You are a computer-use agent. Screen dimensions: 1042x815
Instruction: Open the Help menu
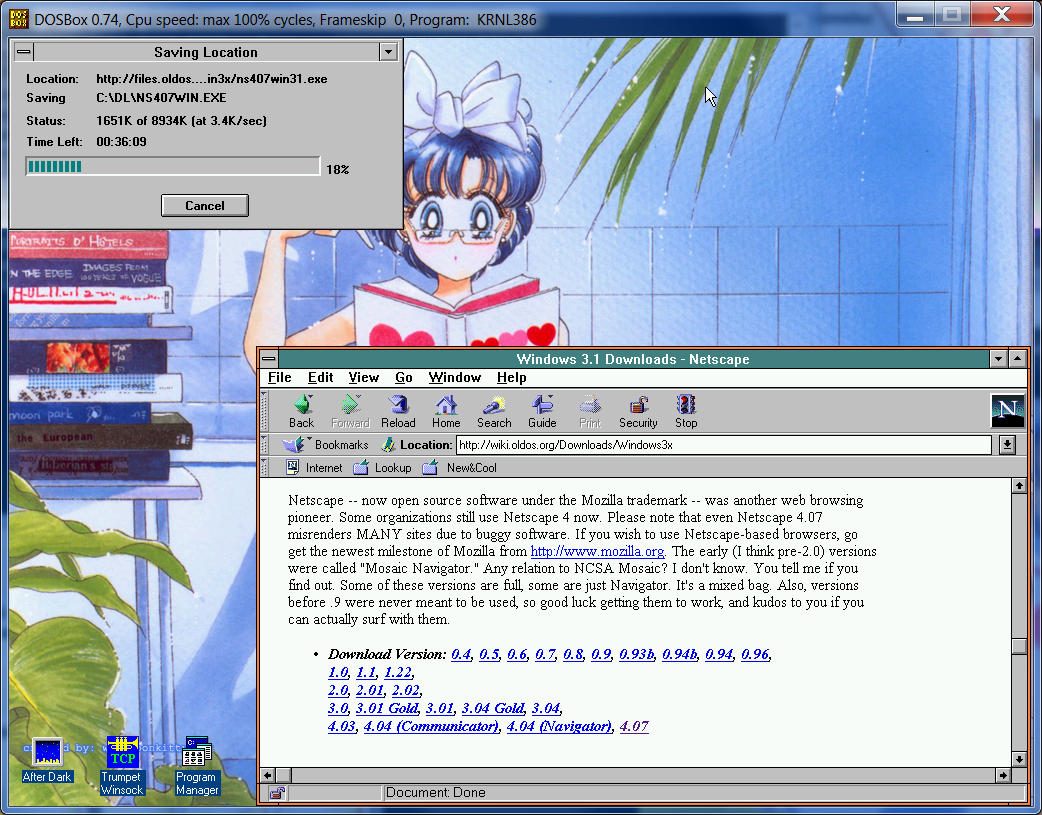(512, 378)
